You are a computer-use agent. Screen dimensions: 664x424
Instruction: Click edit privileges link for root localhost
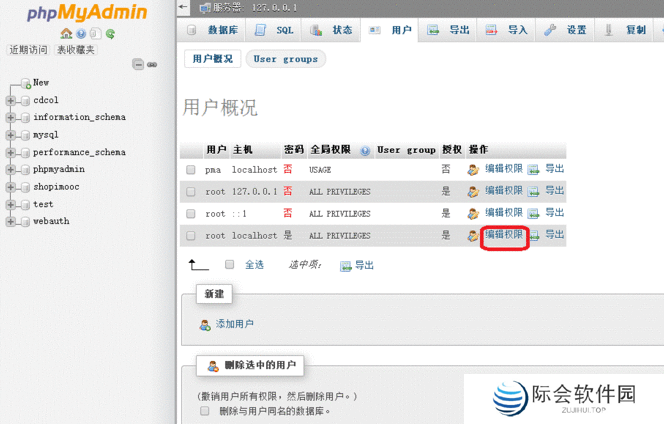pyautogui.click(x=504, y=235)
